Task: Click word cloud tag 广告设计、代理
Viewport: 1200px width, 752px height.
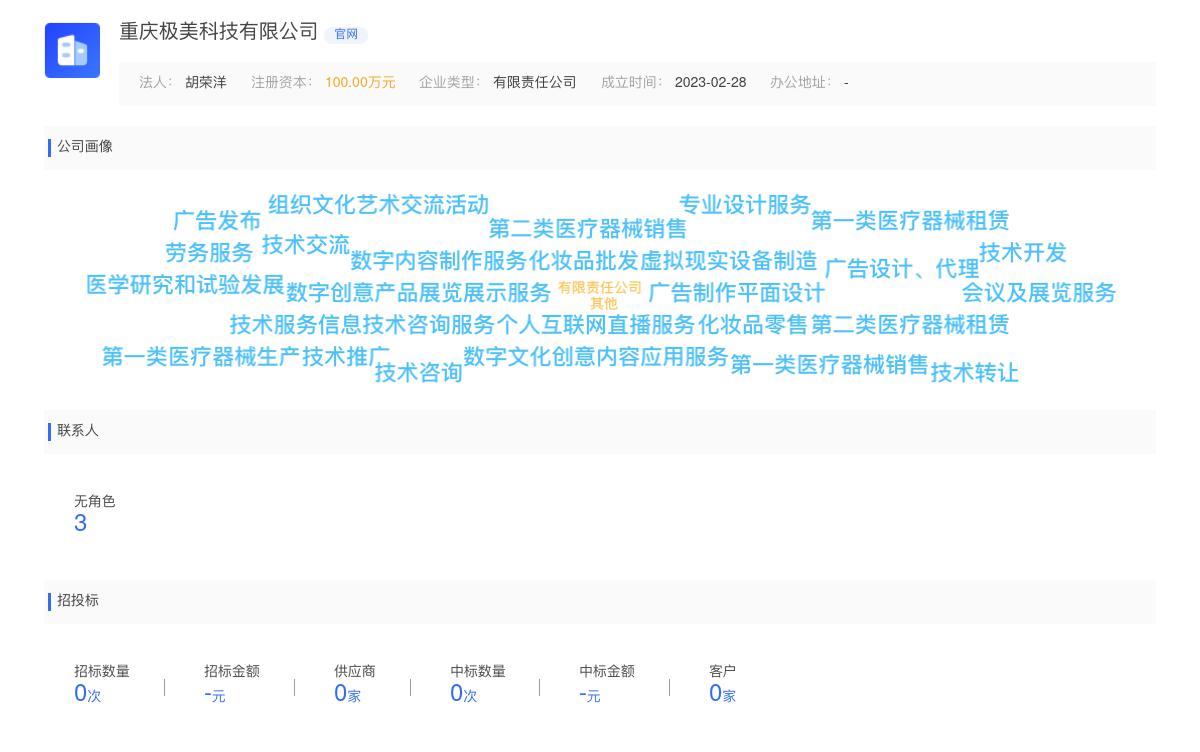Action: (902, 269)
